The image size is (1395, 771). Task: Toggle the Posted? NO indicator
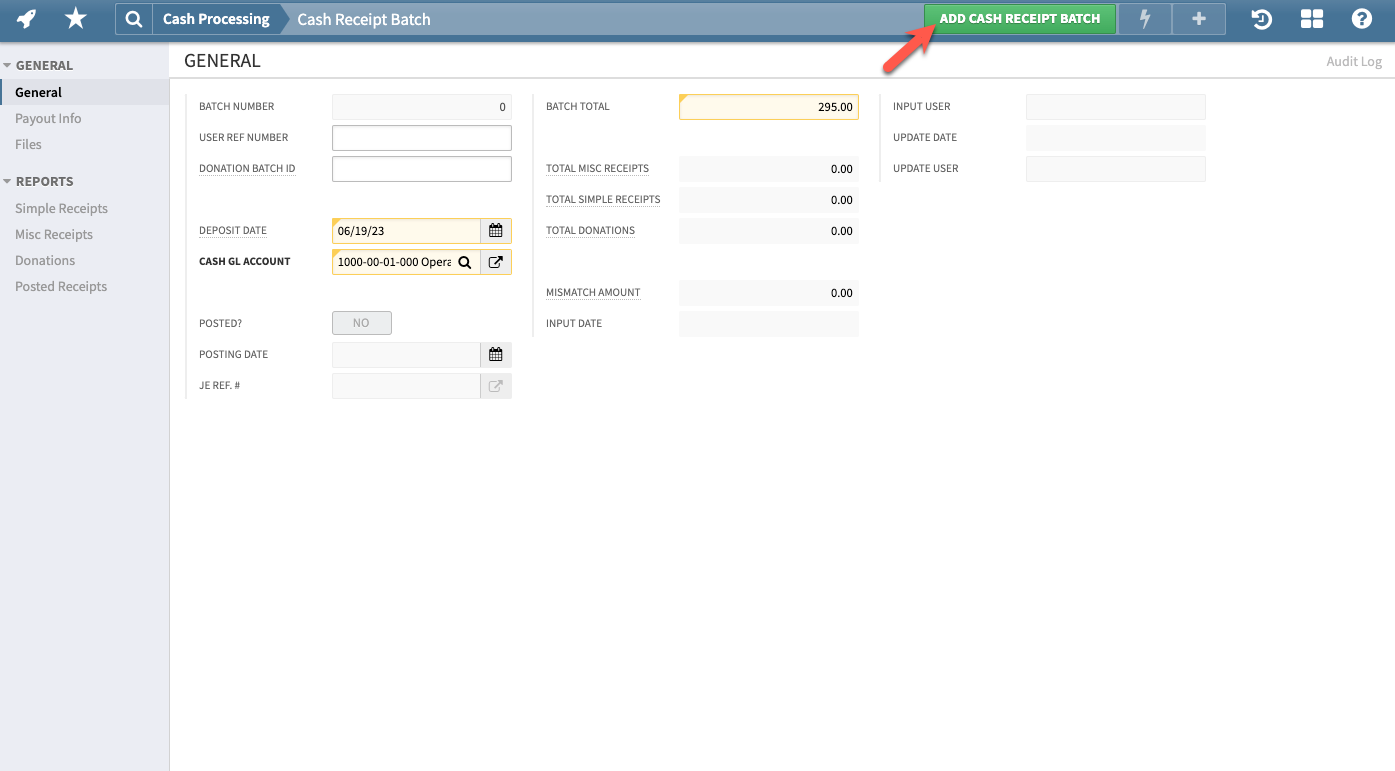pyautogui.click(x=361, y=322)
